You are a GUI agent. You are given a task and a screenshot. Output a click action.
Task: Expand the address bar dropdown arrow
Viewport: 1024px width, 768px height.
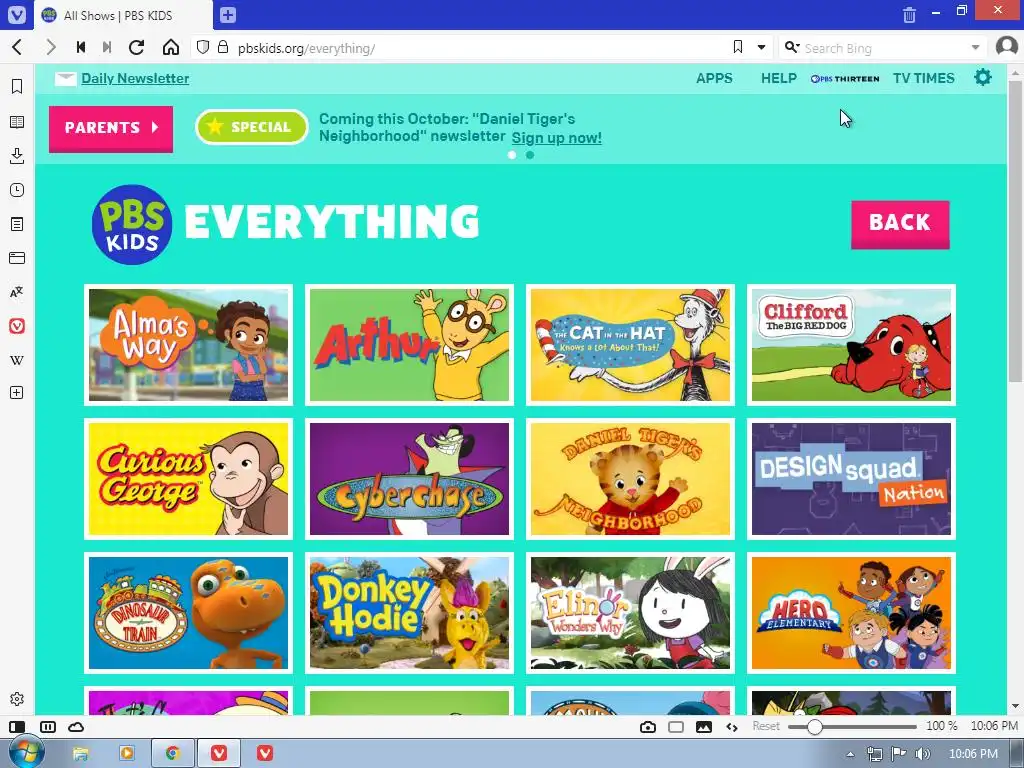click(761, 47)
